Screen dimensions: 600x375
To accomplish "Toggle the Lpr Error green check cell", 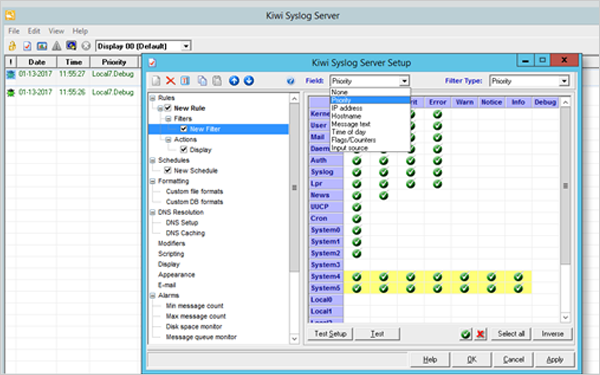I will pos(437,184).
